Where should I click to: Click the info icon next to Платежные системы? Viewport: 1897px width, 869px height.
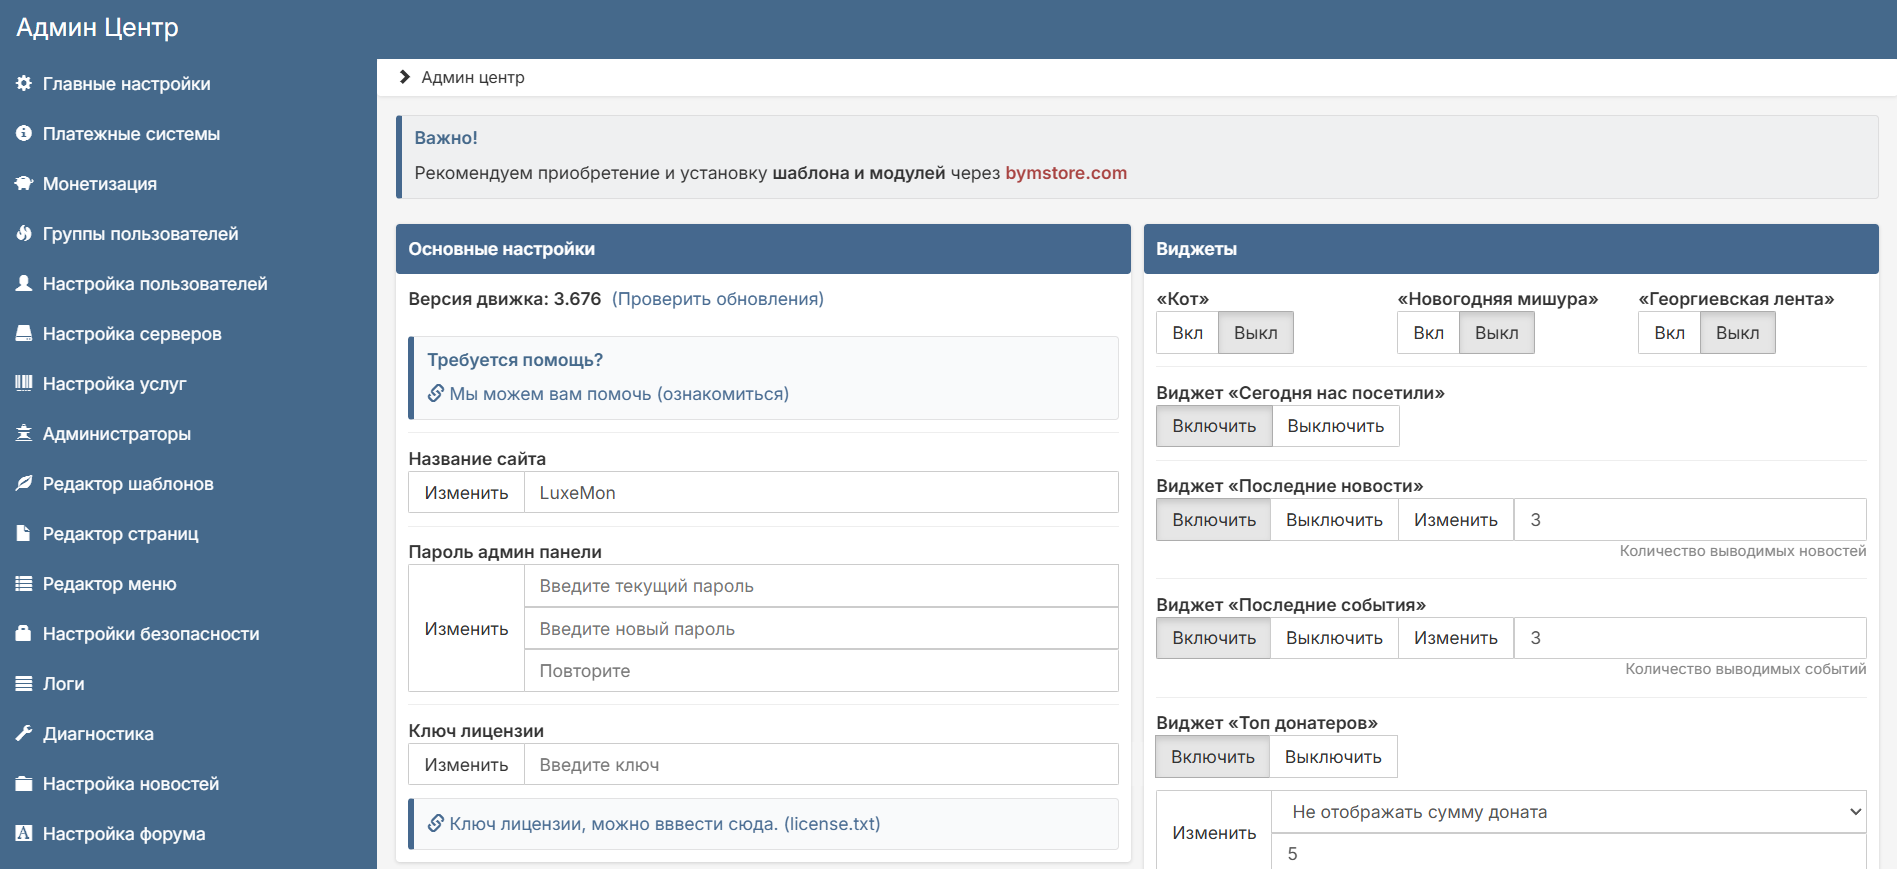(x=24, y=134)
